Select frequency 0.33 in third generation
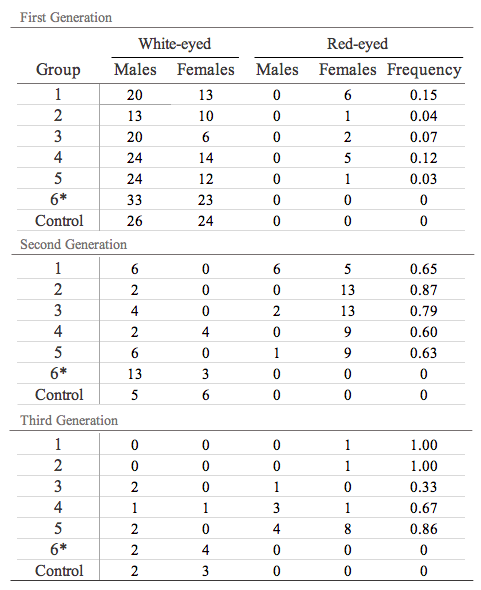 coord(423,487)
